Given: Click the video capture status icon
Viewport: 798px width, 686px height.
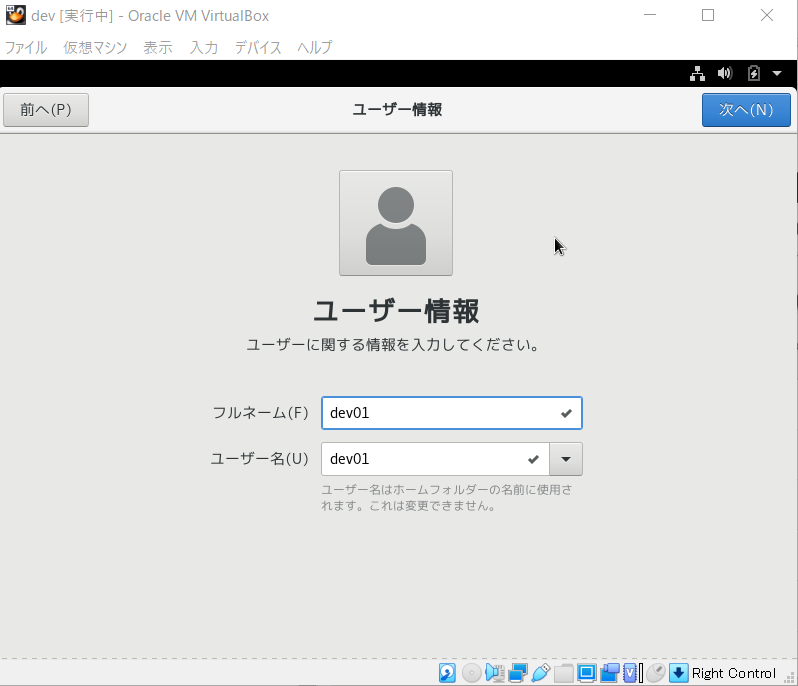Looking at the screenshot, I should click(609, 673).
